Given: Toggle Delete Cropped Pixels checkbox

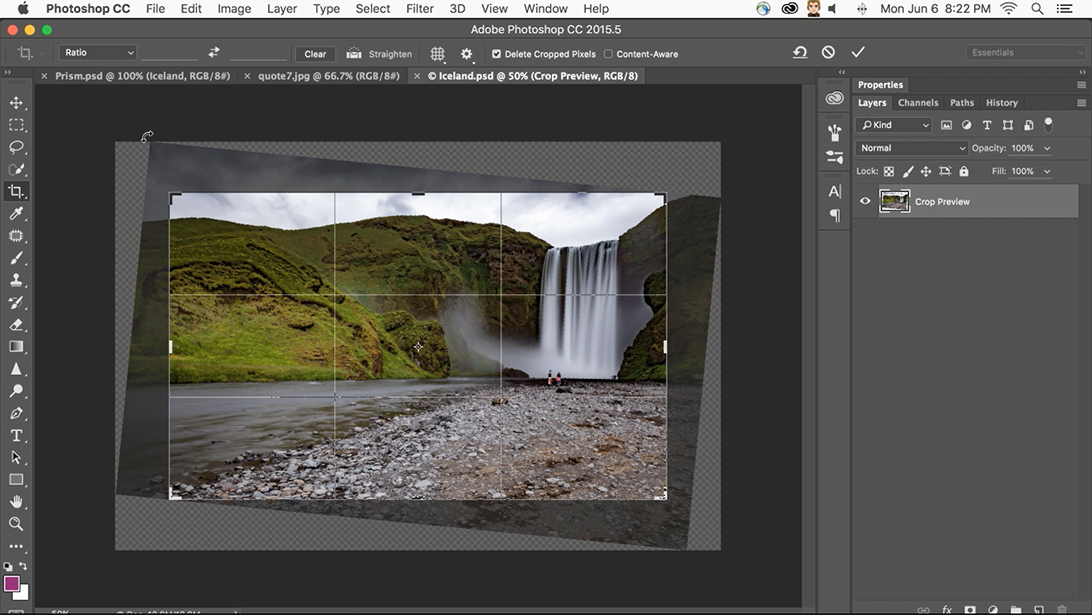Looking at the screenshot, I should (x=497, y=54).
